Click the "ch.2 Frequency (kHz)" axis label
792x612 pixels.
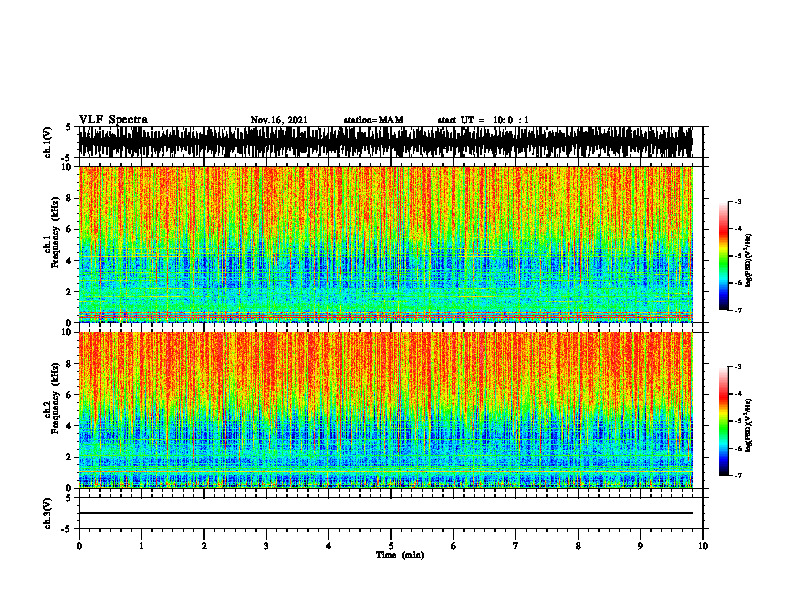[x=52, y=398]
